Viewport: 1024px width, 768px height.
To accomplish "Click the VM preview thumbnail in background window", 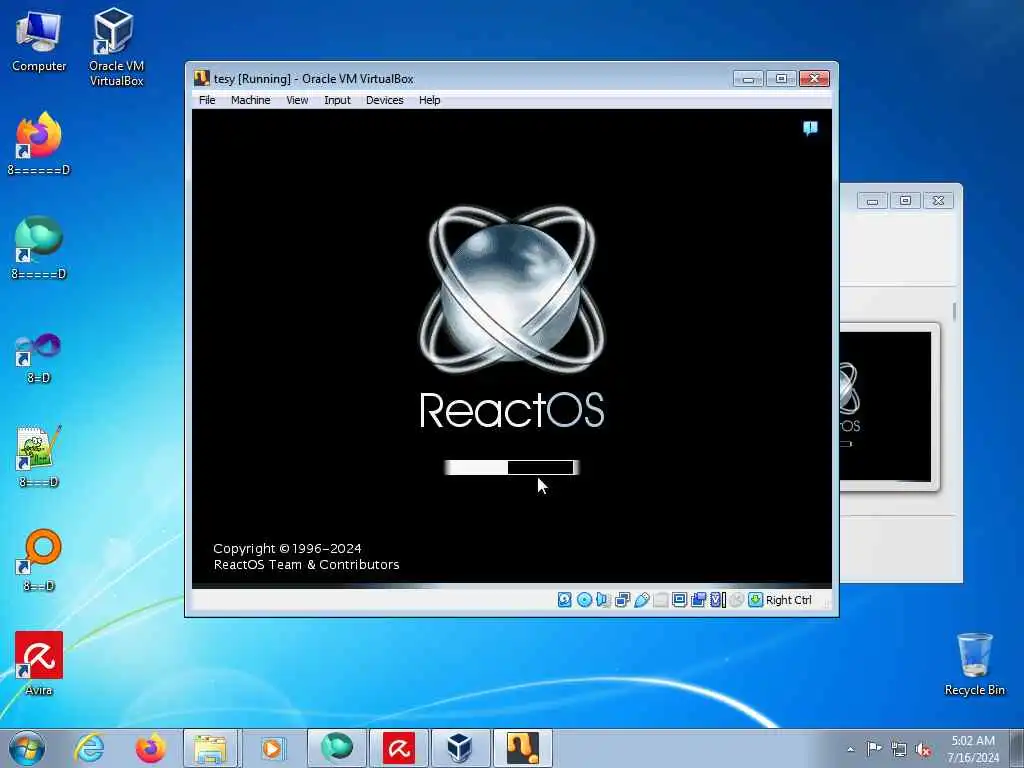I will point(886,406).
